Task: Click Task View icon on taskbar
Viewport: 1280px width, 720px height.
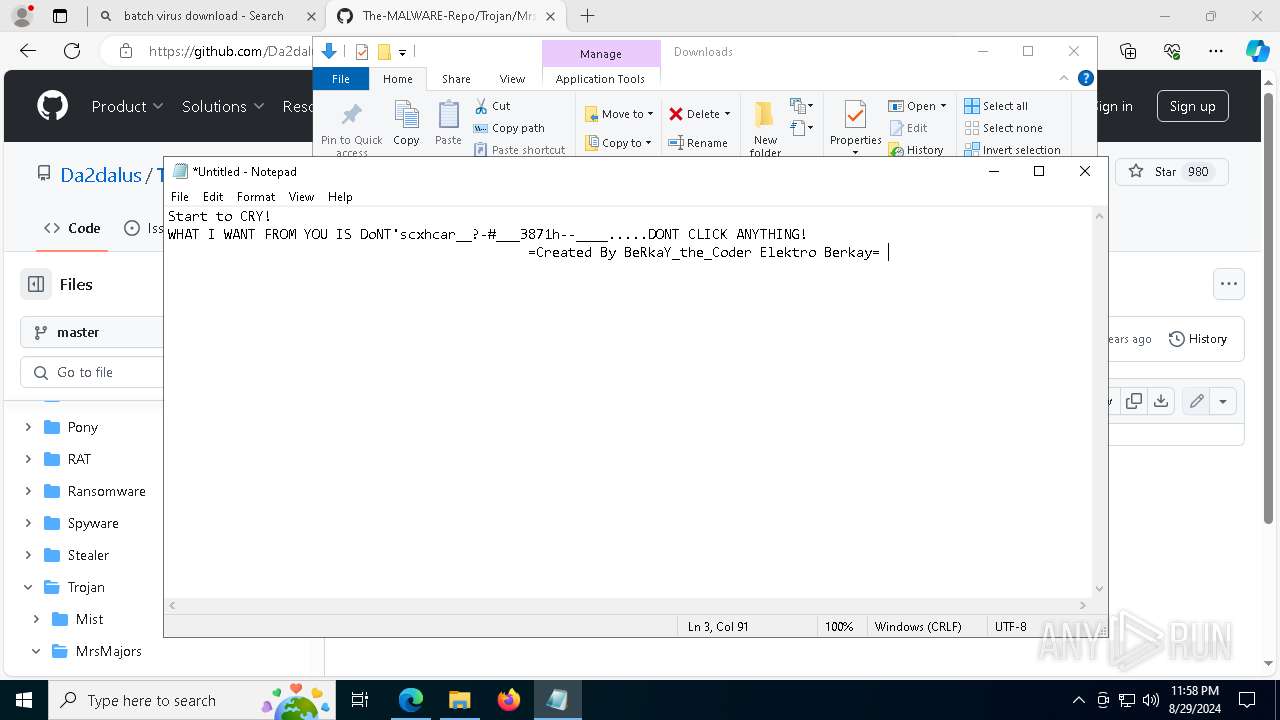Action: point(360,700)
